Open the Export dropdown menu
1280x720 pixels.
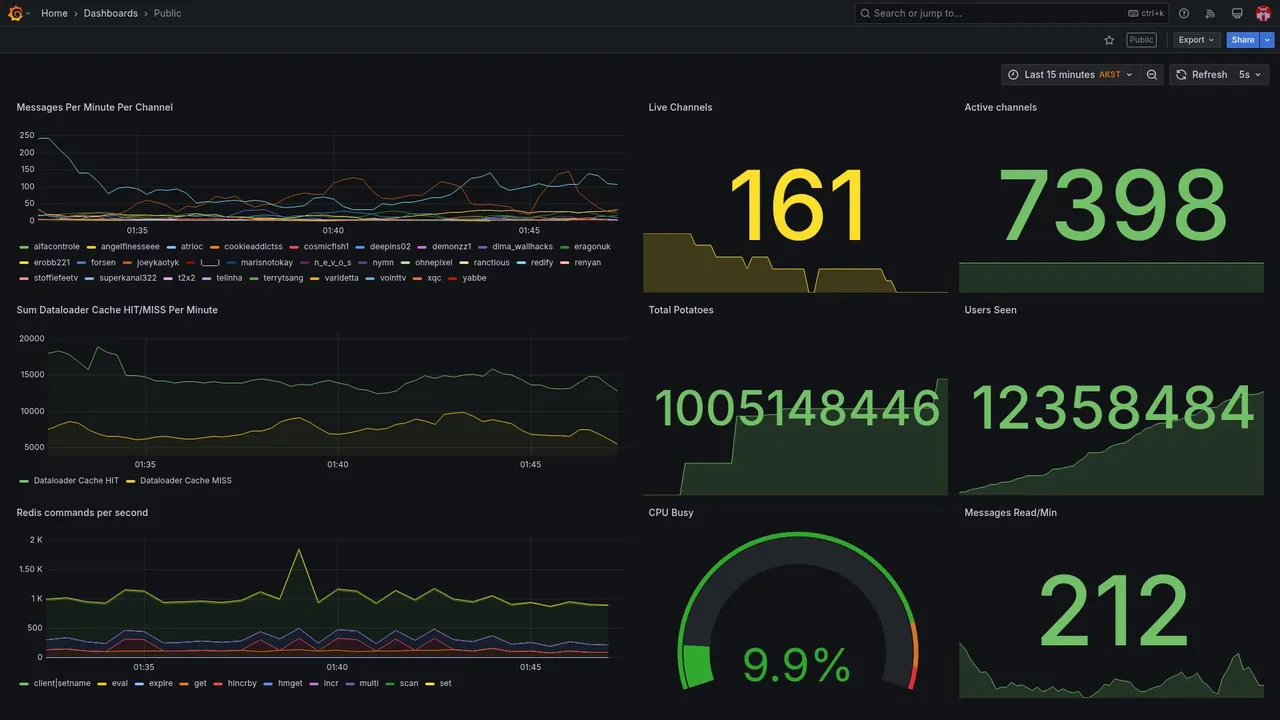[x=1196, y=40]
